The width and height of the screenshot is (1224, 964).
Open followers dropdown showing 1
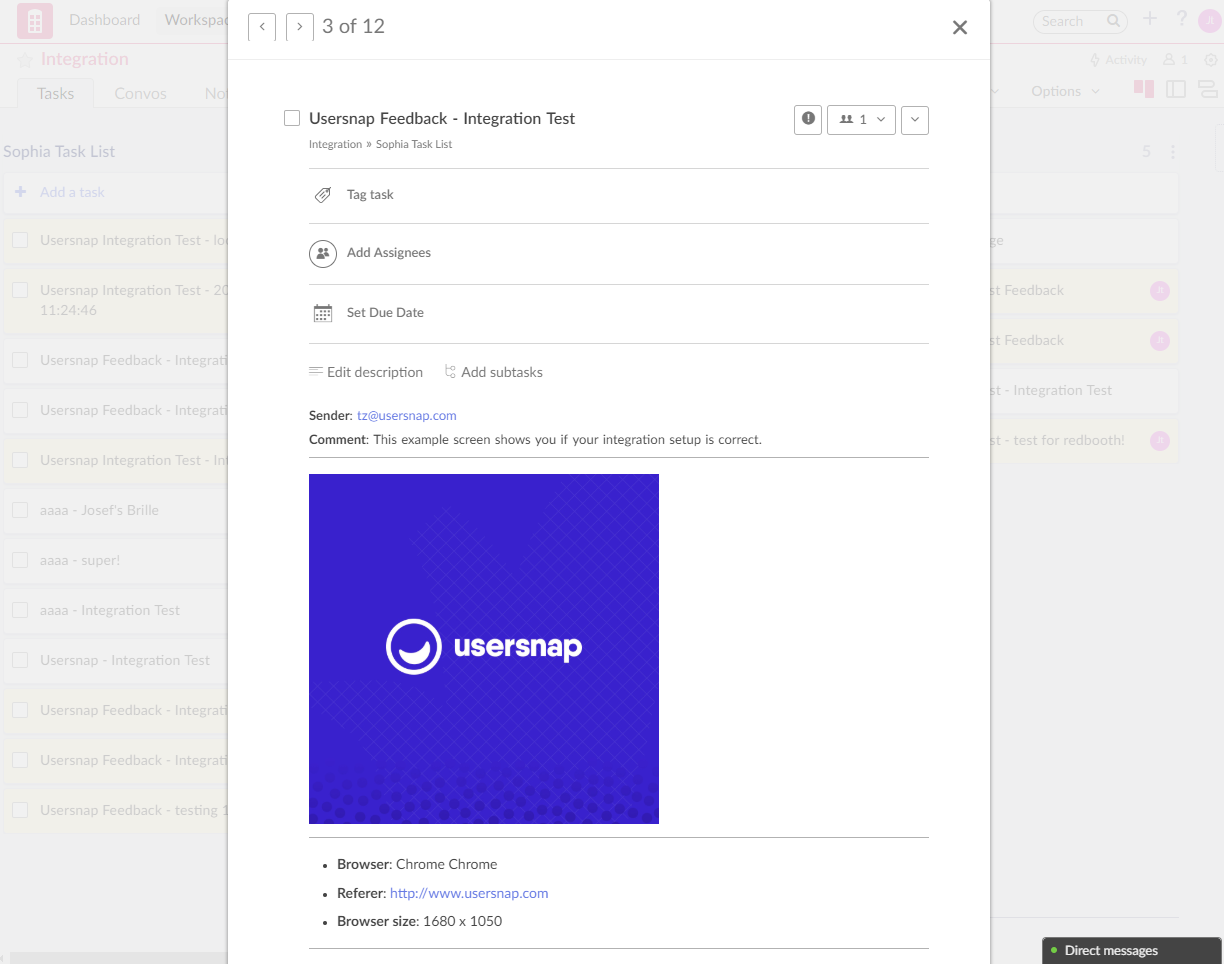[861, 119]
